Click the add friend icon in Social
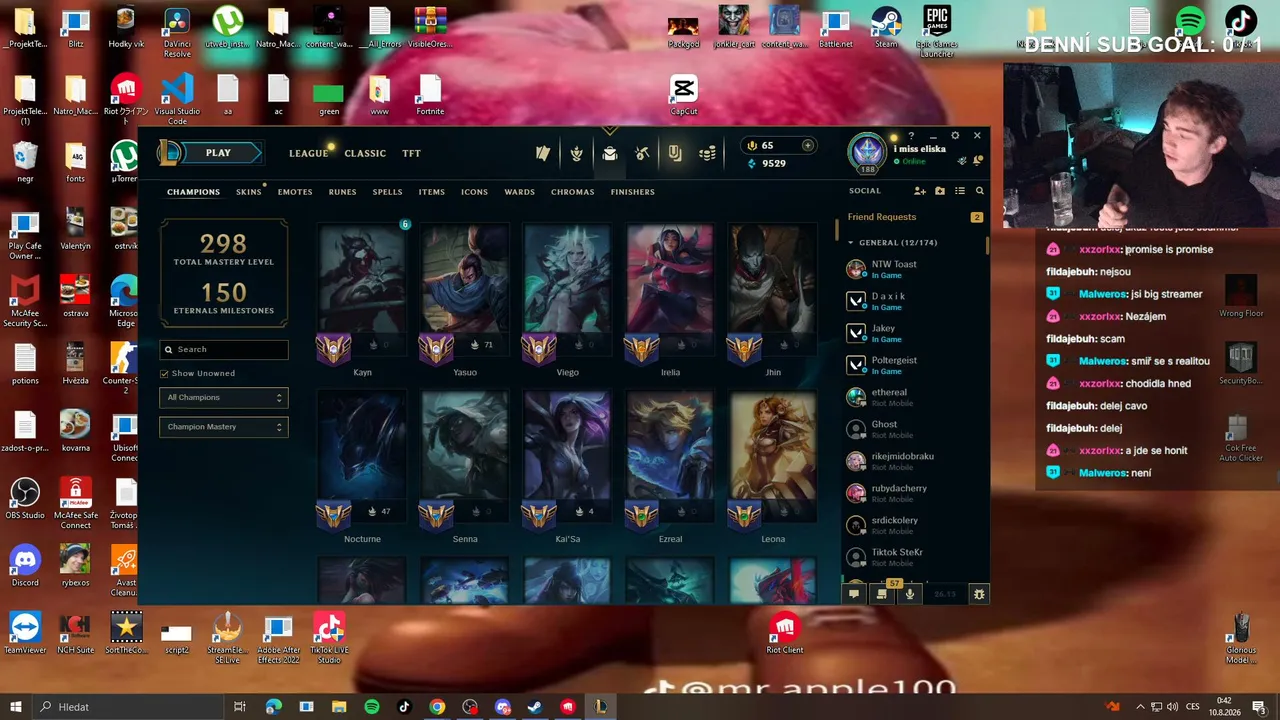This screenshot has height=720, width=1280. (920, 191)
